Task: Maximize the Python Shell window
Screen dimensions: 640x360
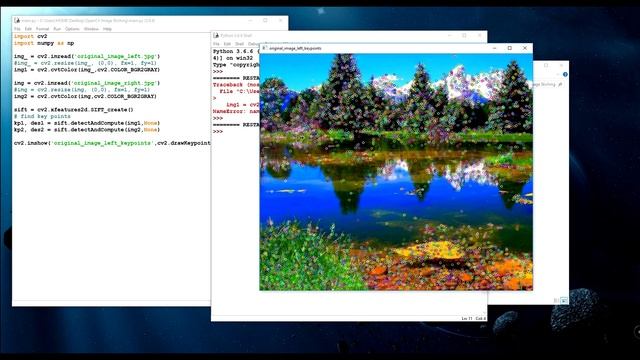Action: (464, 36)
